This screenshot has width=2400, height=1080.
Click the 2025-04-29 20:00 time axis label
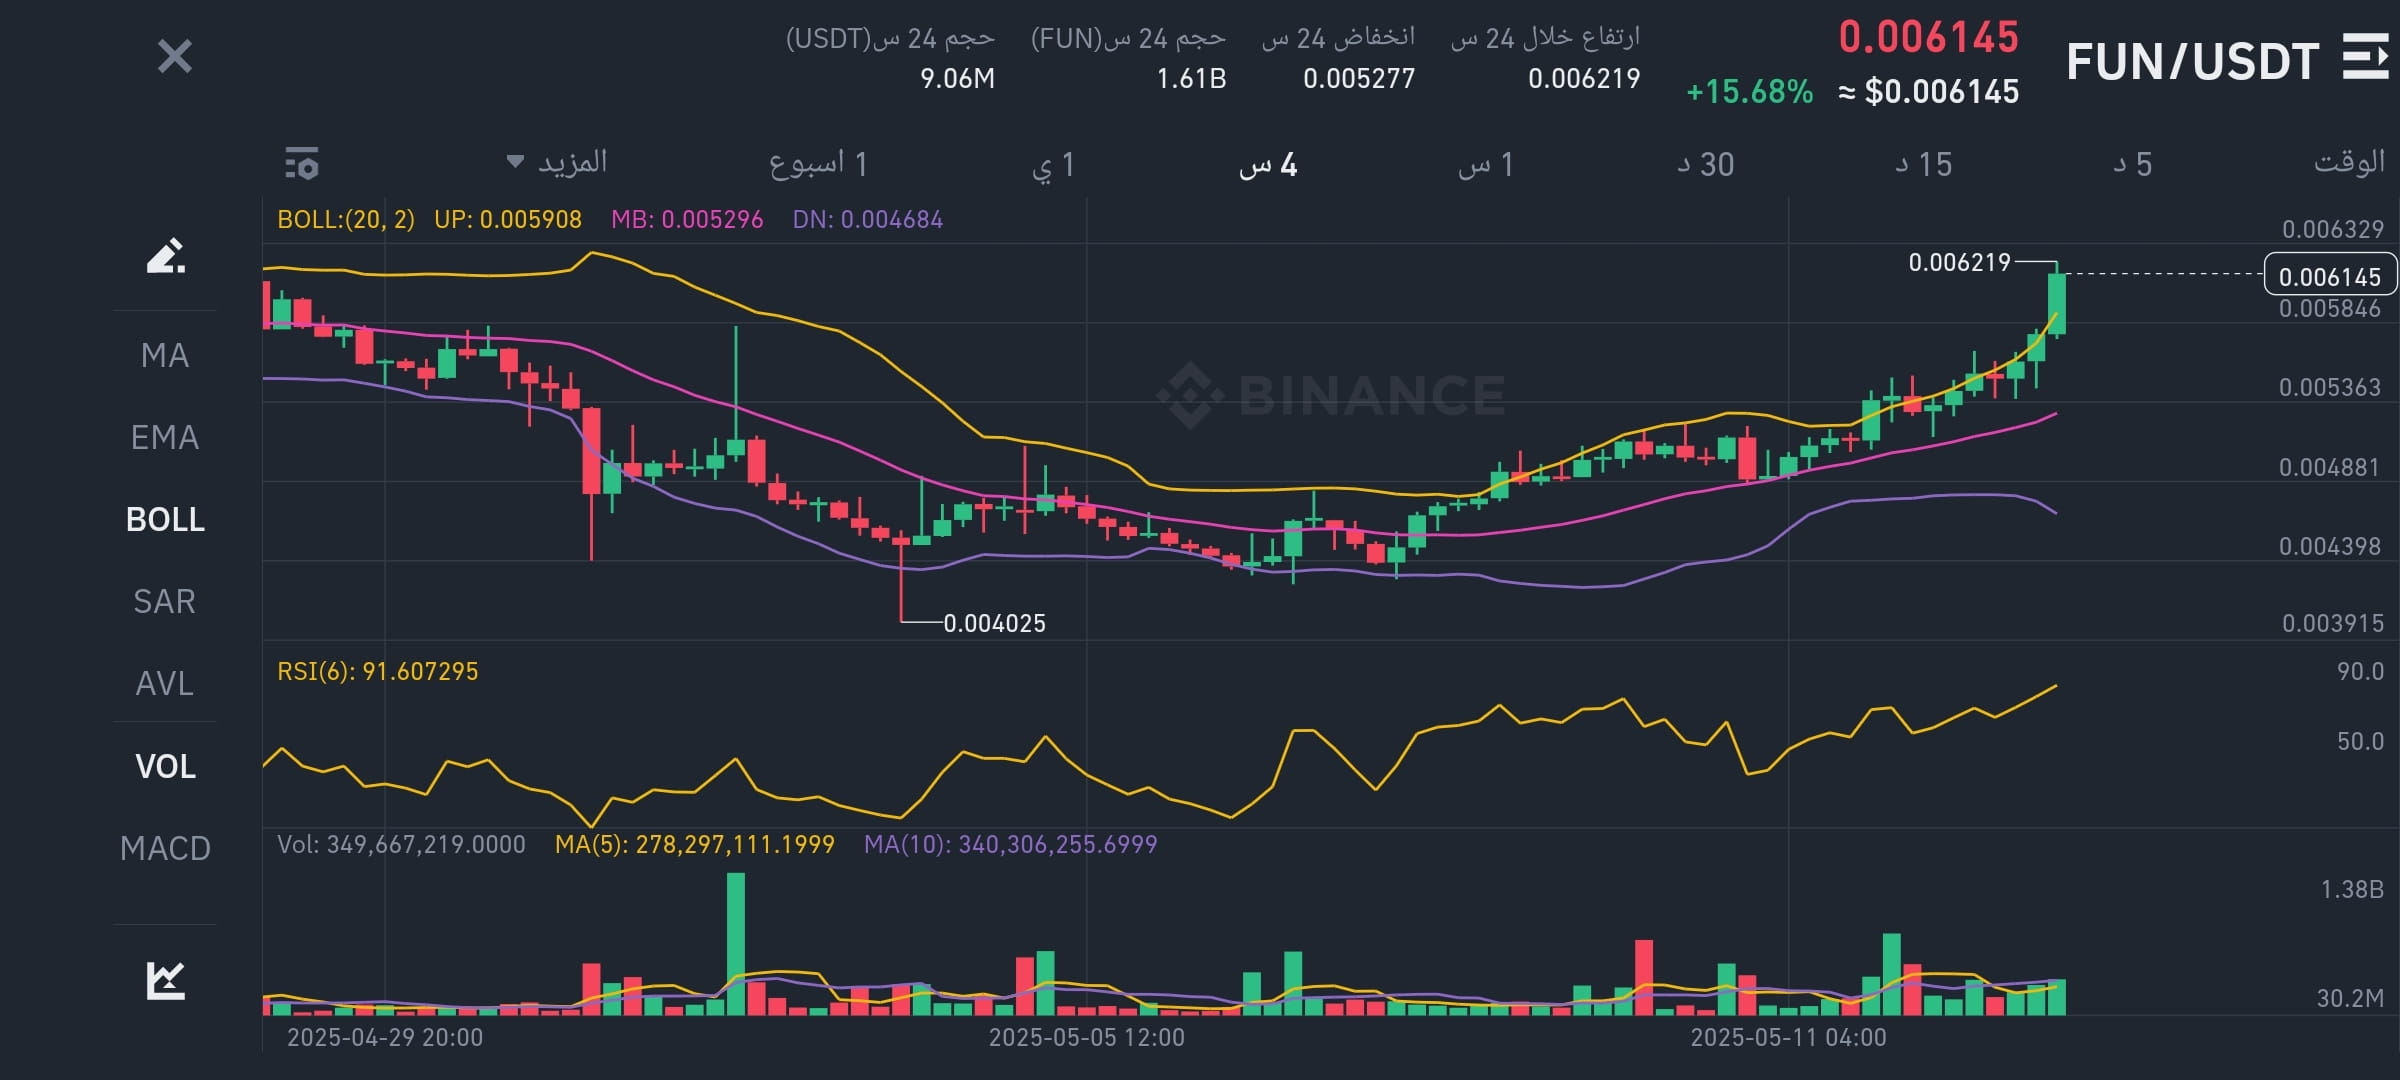(385, 1037)
